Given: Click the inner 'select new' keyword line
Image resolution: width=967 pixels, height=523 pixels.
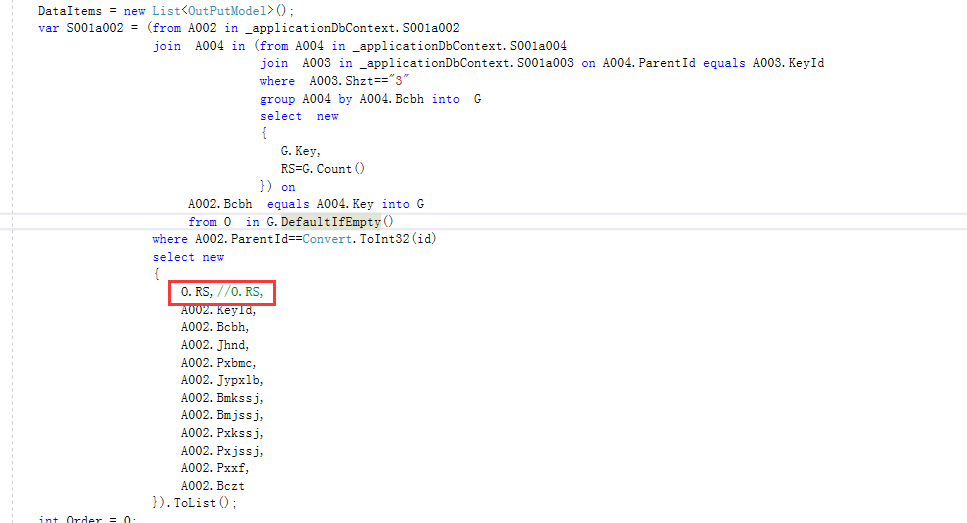Looking at the screenshot, I should point(299,116).
